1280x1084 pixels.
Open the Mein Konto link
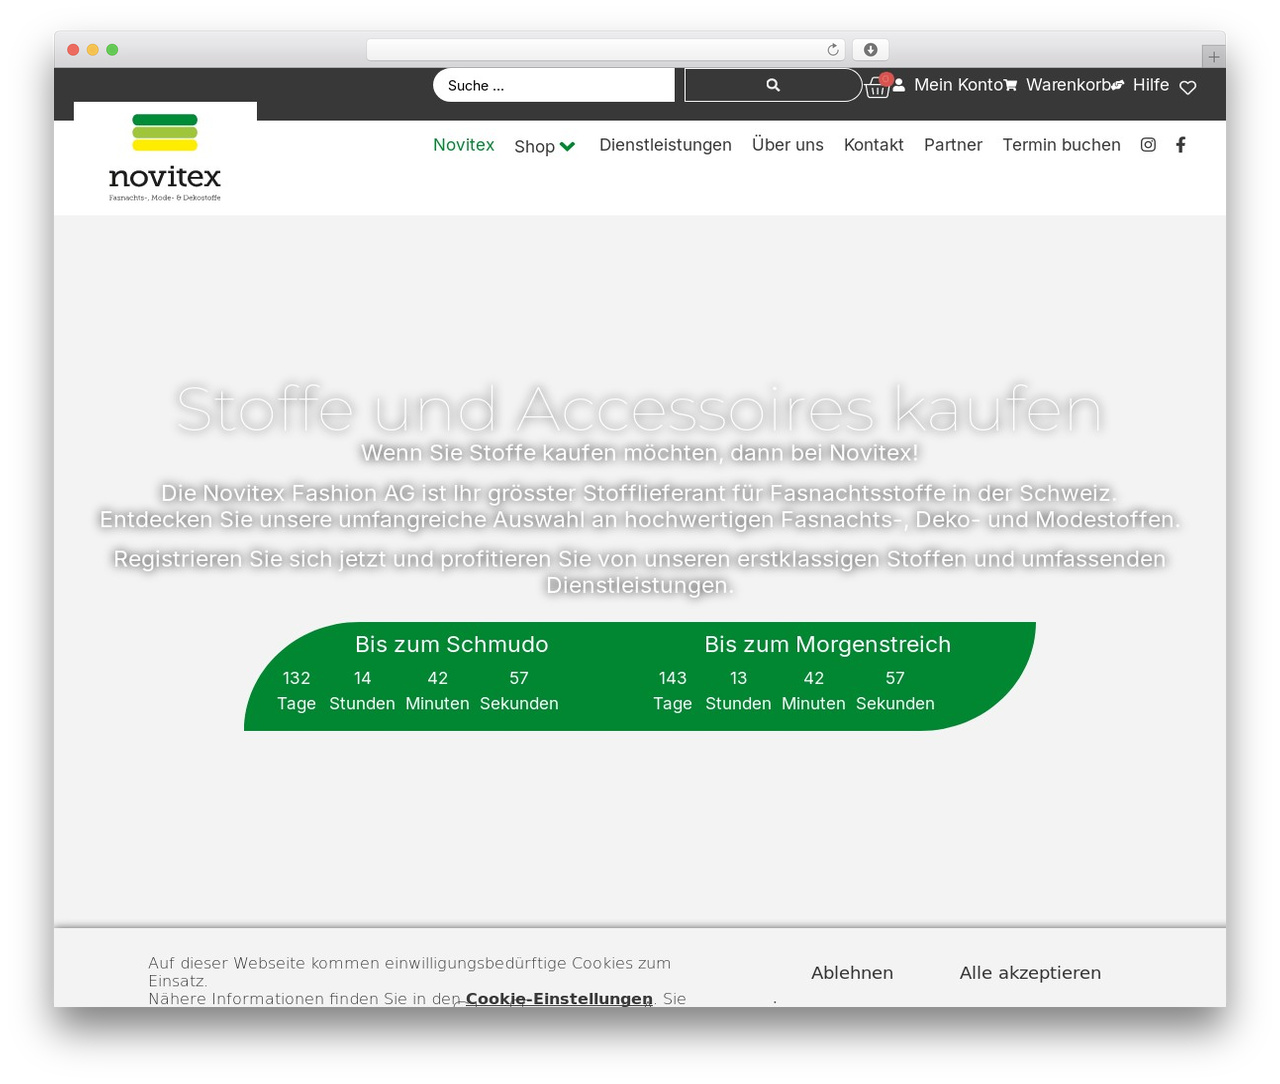click(x=948, y=85)
